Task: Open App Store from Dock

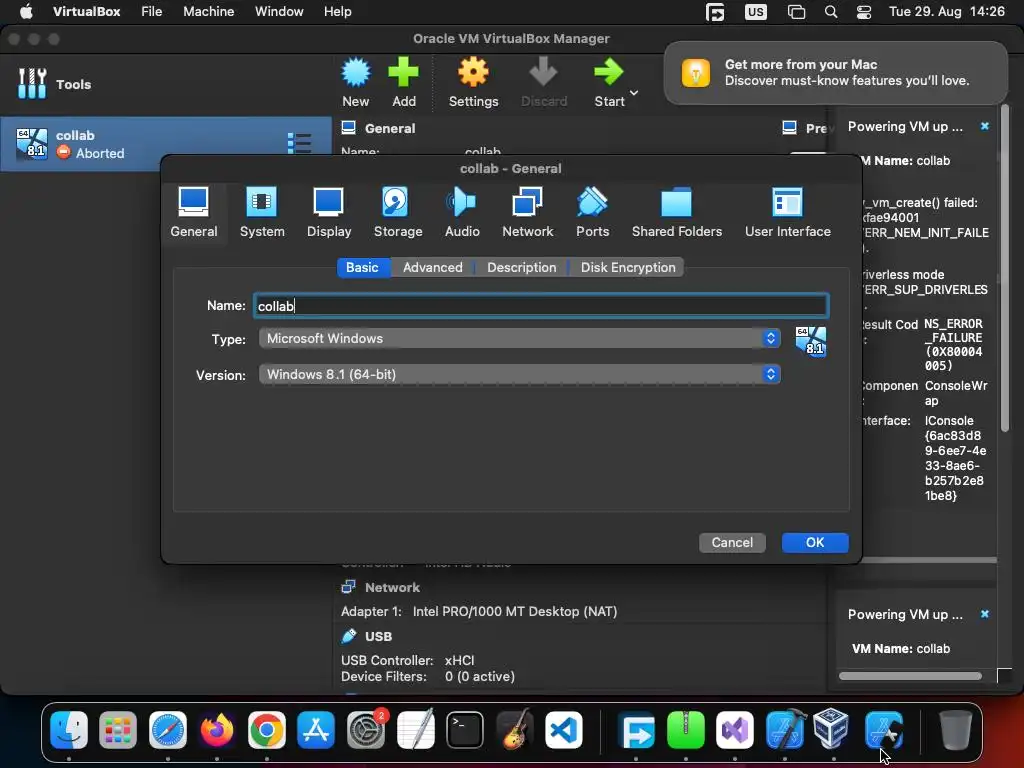Action: [x=316, y=729]
